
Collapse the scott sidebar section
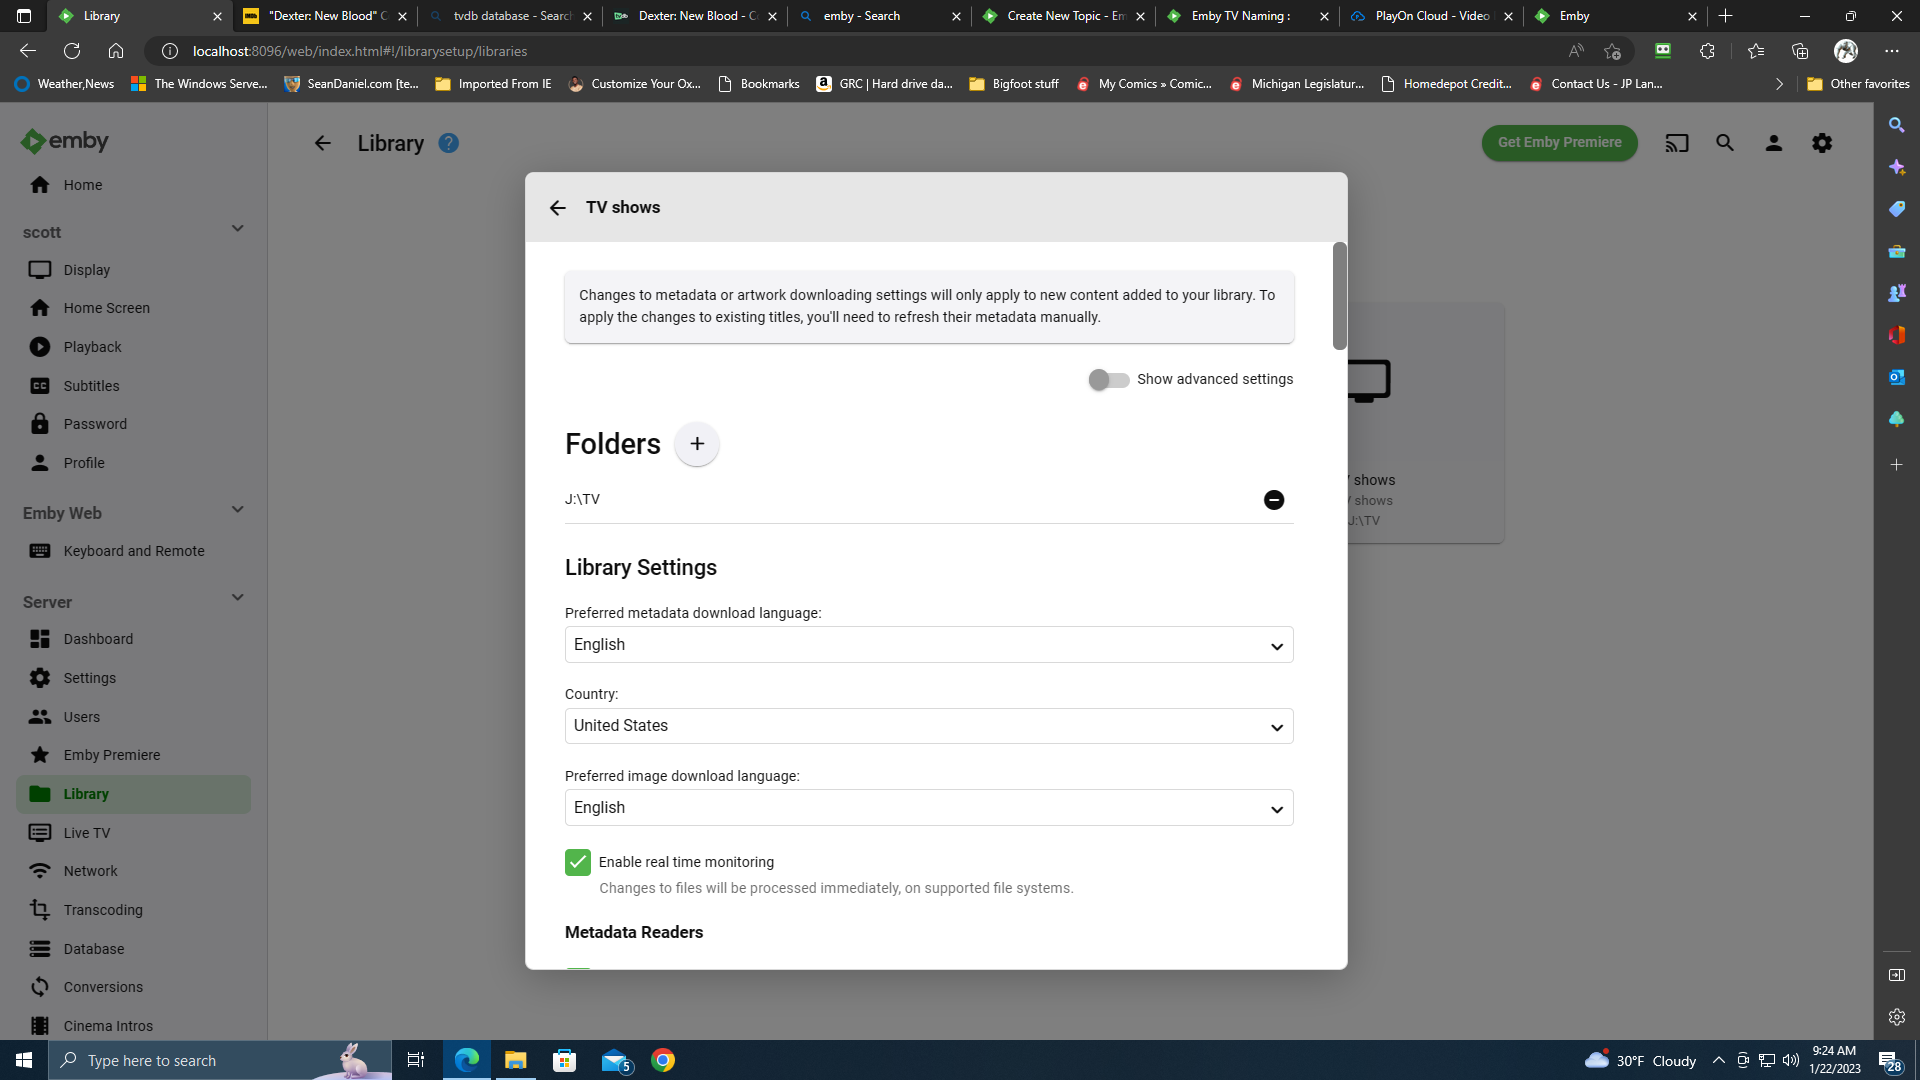click(x=238, y=229)
